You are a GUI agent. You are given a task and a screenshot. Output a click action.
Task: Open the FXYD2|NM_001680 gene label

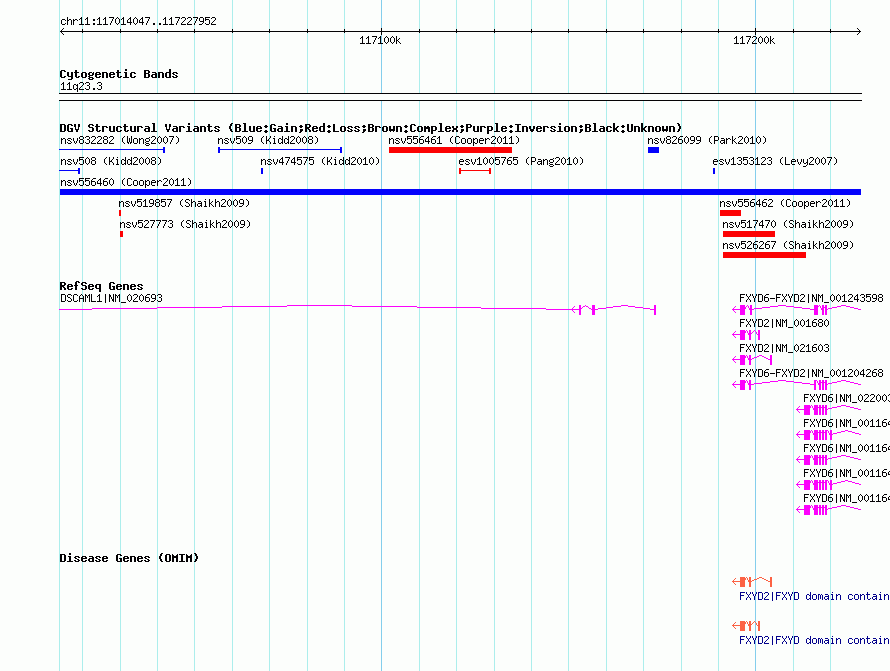(784, 323)
